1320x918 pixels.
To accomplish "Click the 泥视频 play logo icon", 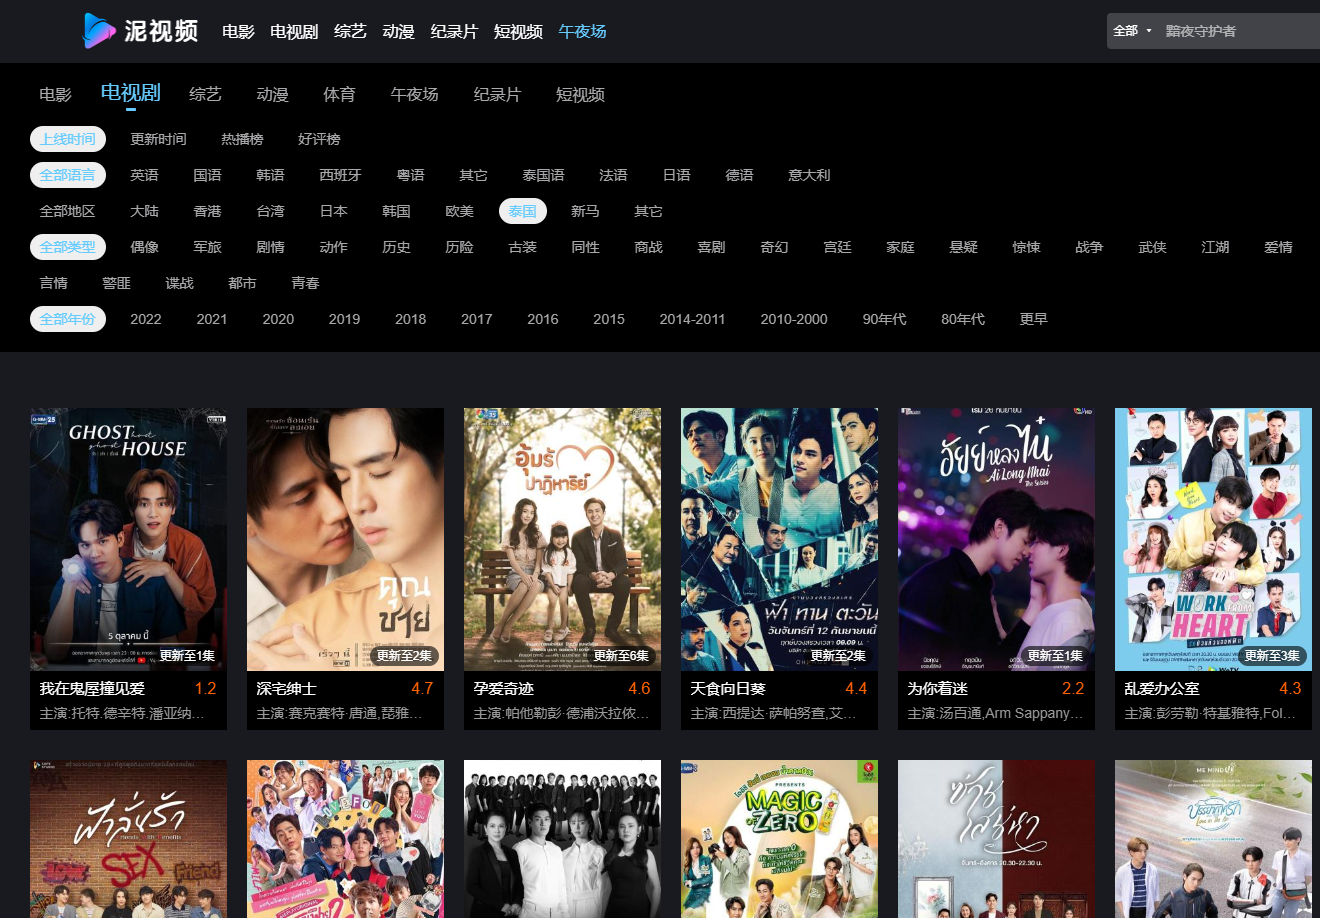I will tap(99, 31).
